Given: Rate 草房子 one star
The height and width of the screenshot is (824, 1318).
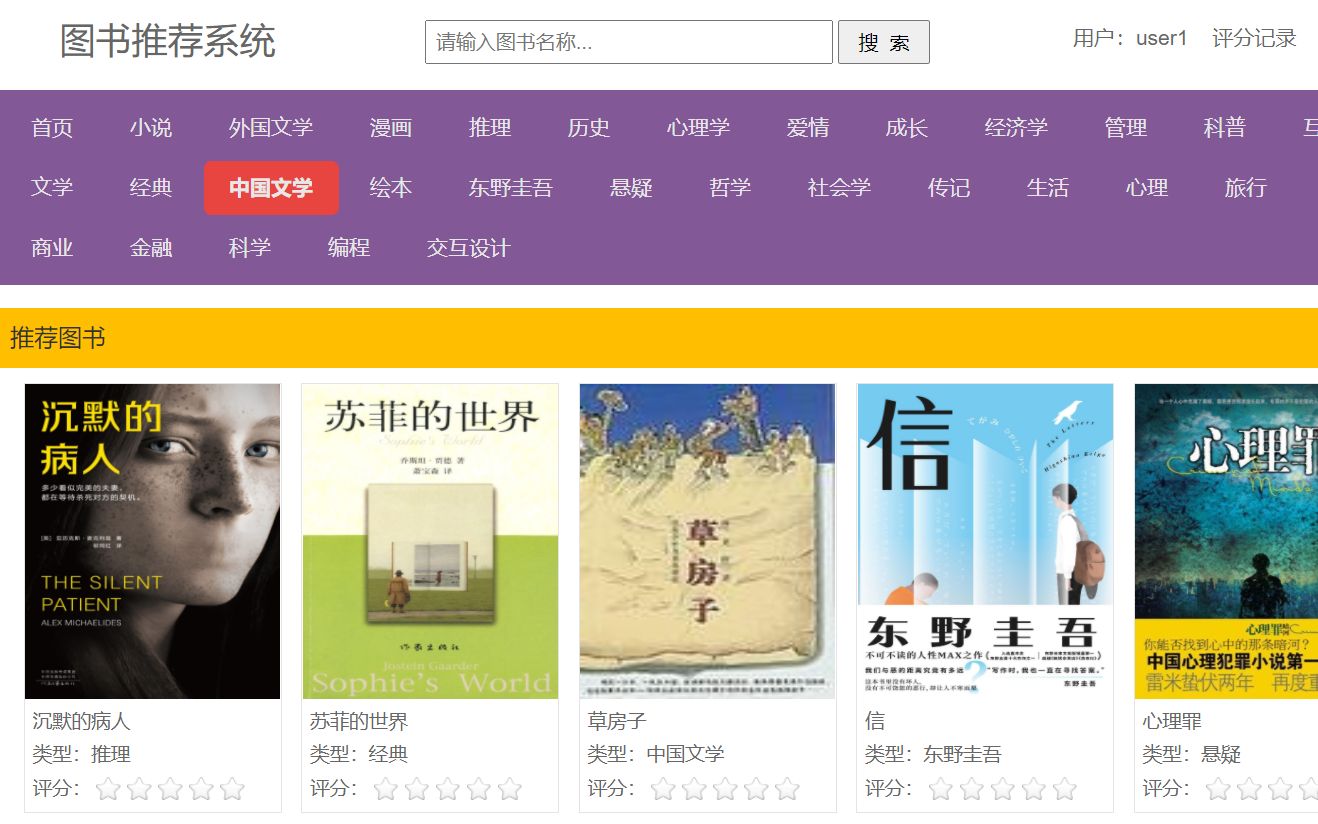Looking at the screenshot, I should pos(663,789).
